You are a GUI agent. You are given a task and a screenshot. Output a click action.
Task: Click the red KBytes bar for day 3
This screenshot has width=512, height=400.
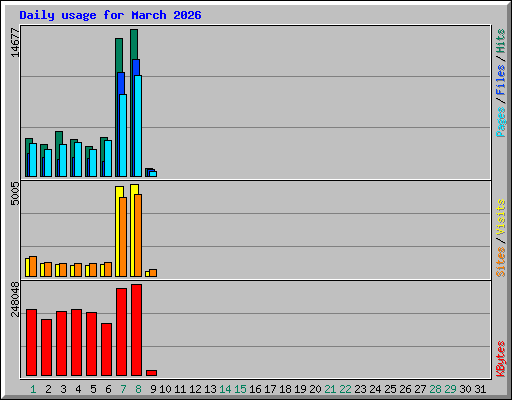point(61,344)
